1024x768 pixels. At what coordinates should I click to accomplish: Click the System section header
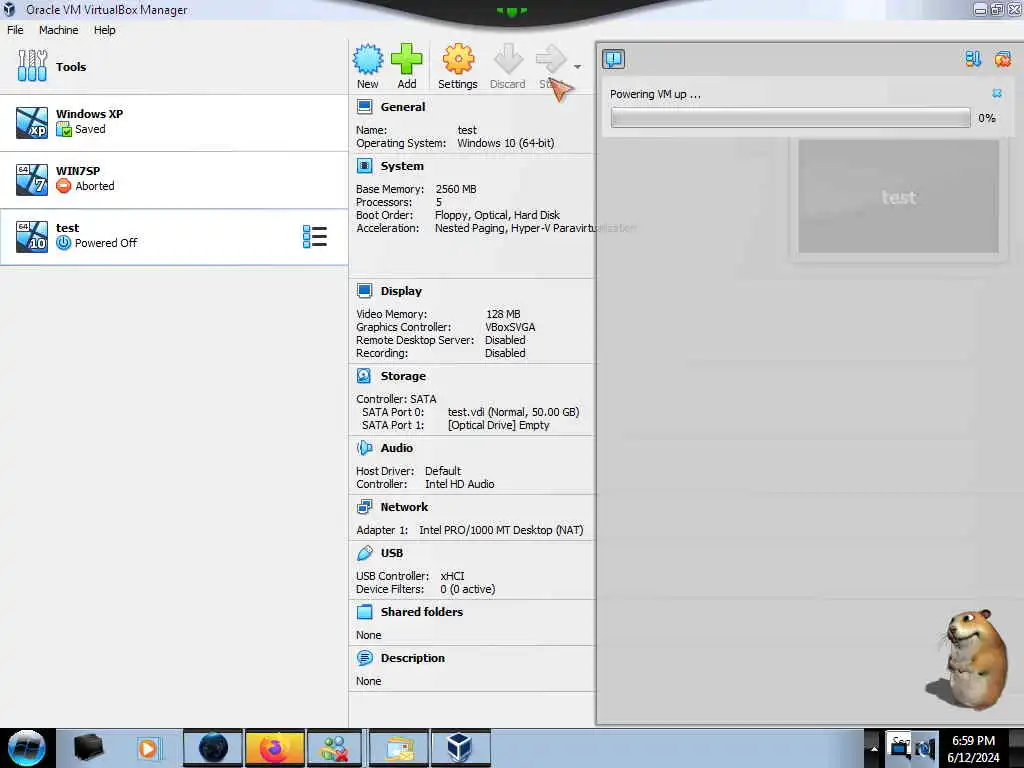click(402, 166)
